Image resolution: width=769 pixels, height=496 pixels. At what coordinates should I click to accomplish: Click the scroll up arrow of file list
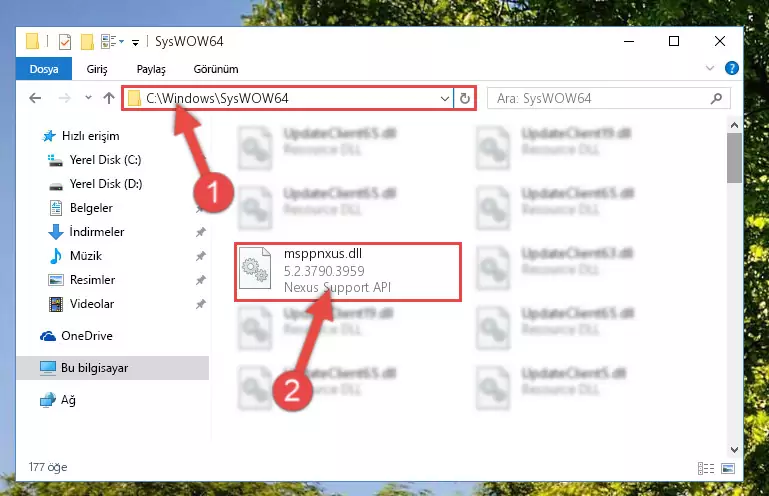[734, 126]
